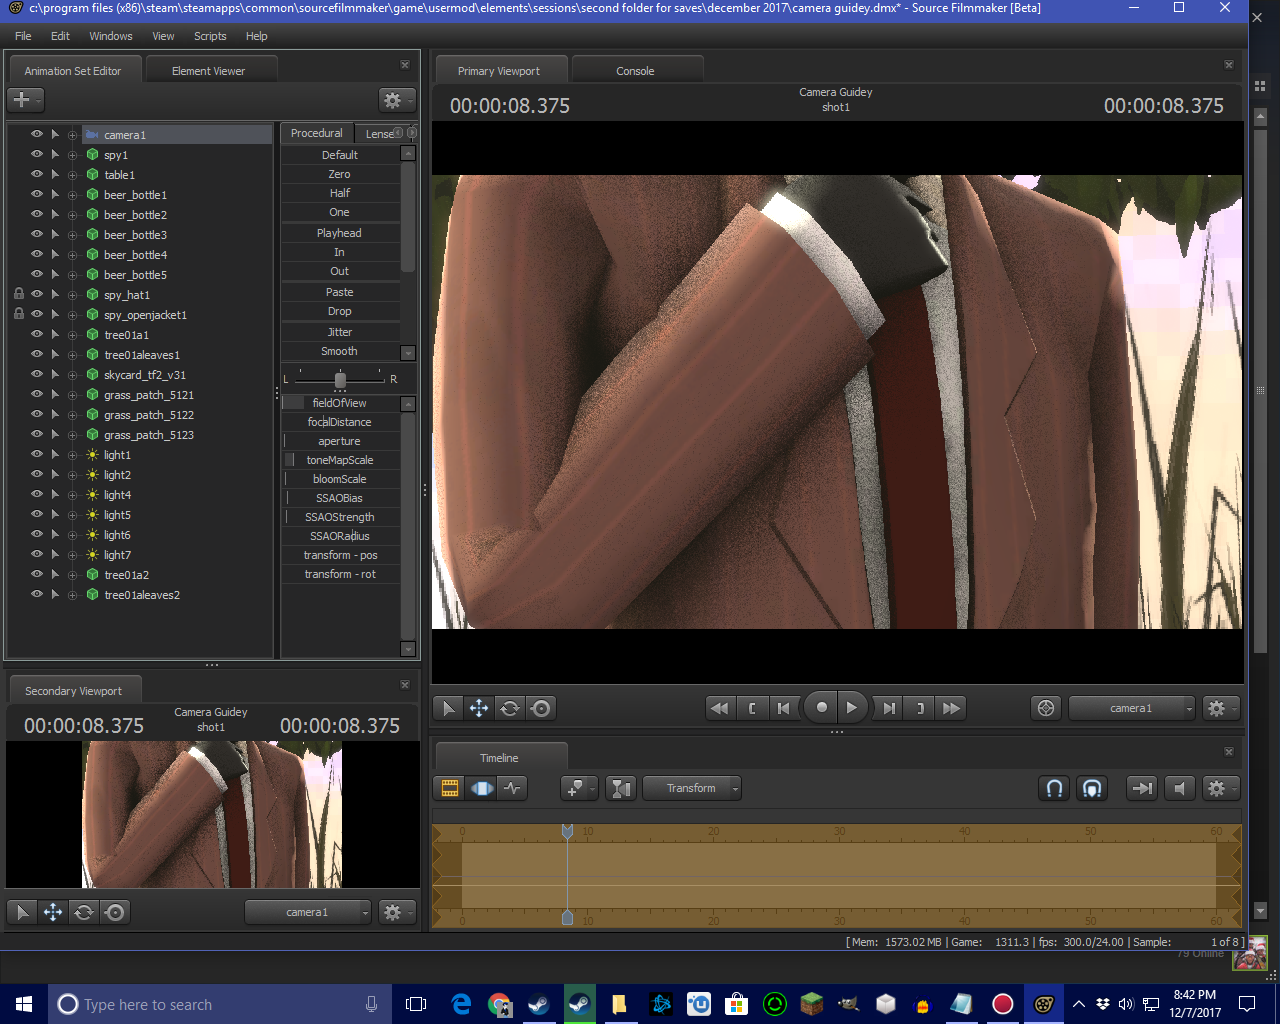Toggle the second magnet snap icon in Timeline
Image resolution: width=1280 pixels, height=1024 pixels.
[x=1092, y=788]
